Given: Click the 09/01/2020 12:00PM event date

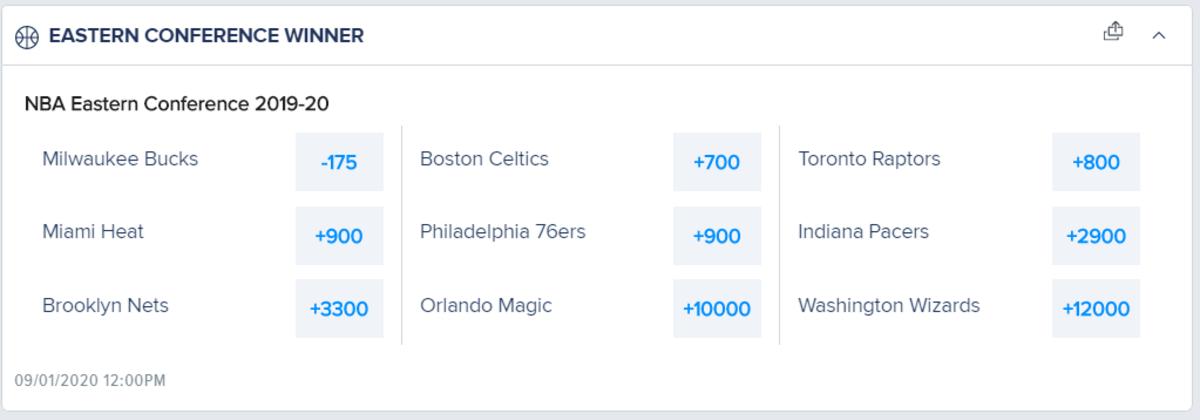Looking at the screenshot, I should tap(90, 380).
